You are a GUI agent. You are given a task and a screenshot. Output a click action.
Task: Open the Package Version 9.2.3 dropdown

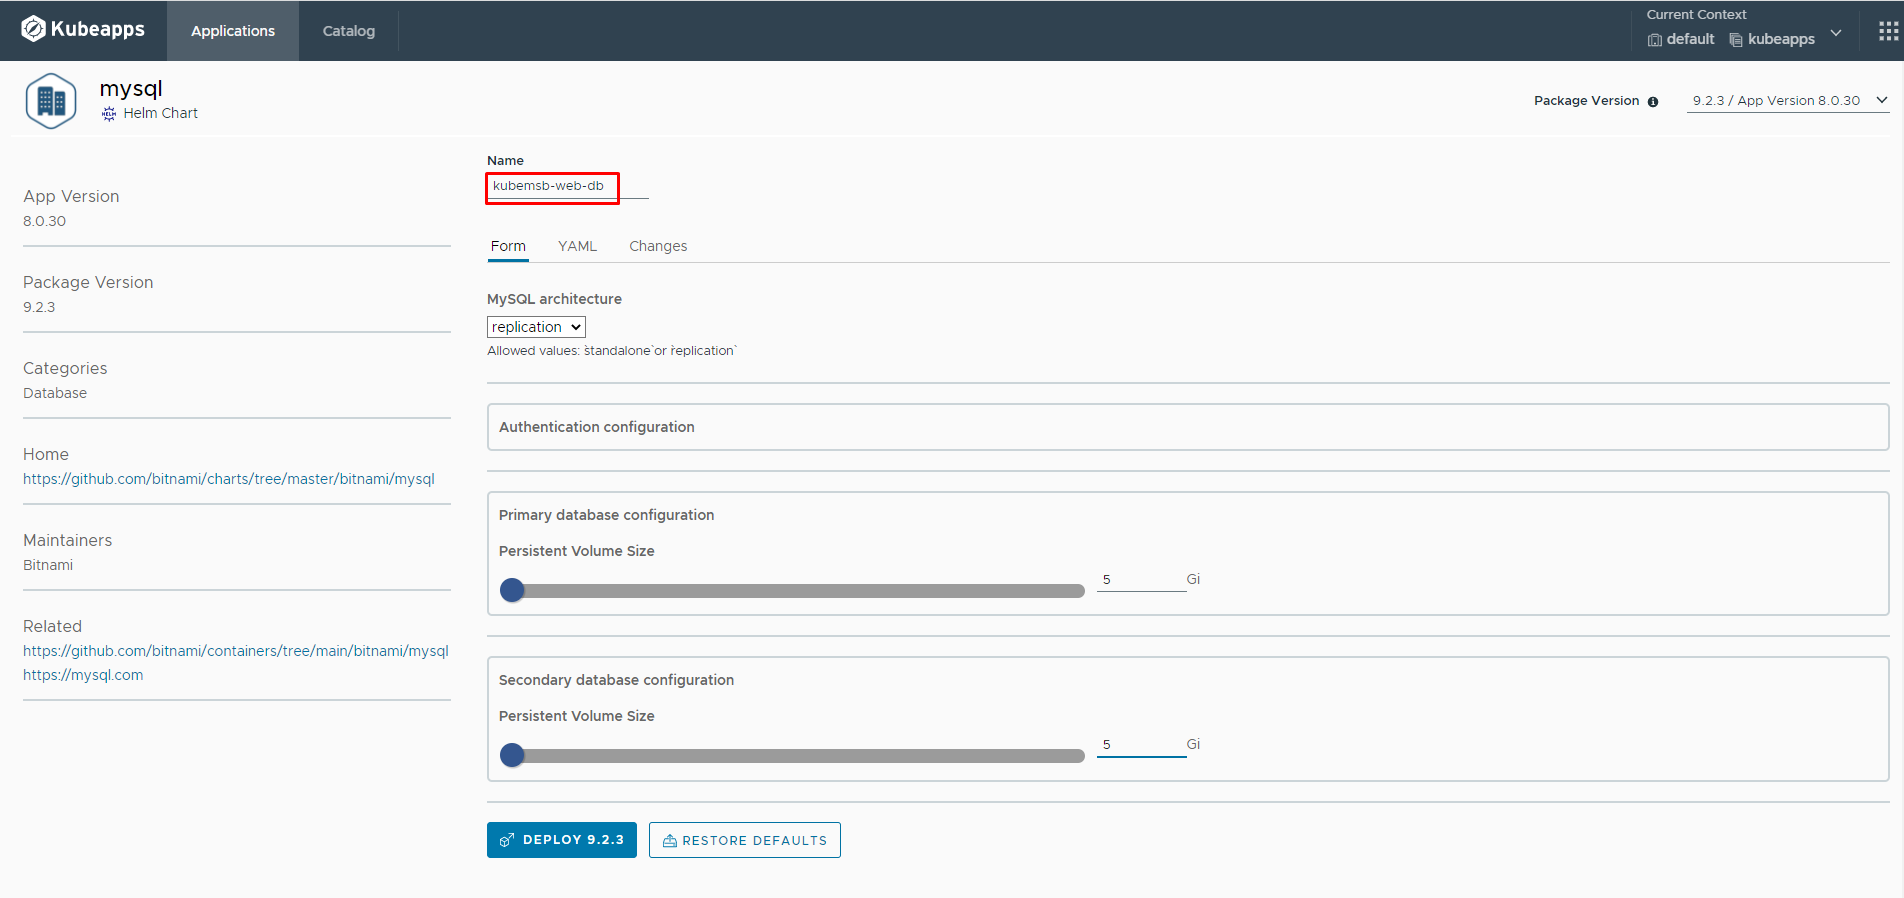pyautogui.click(x=1788, y=101)
